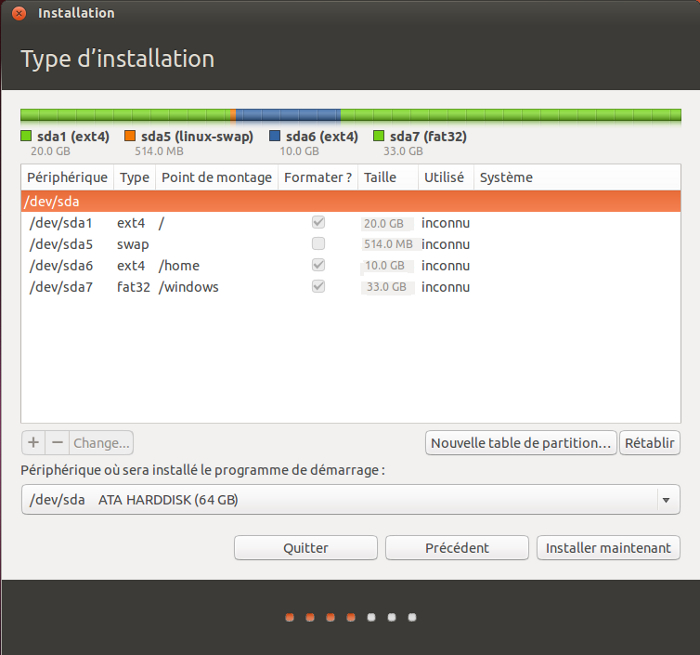Click the blue sda6 legend square
This screenshot has height=655, width=700.
point(275,137)
